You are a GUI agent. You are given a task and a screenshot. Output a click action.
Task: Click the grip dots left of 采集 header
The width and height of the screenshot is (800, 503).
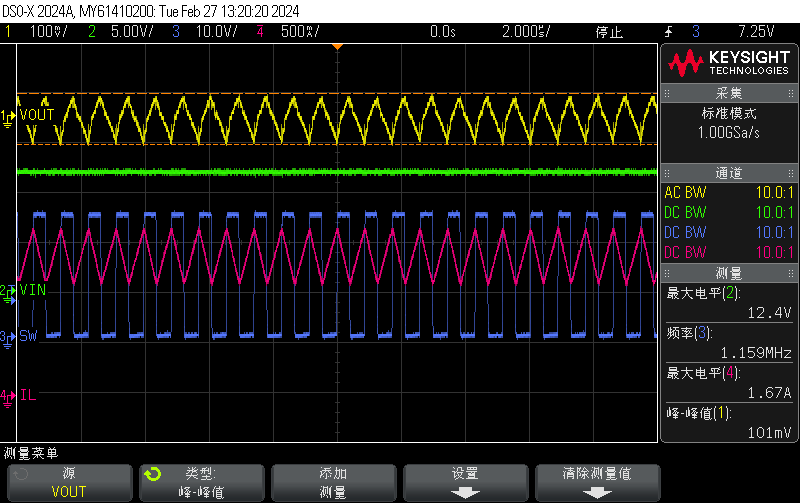coord(667,93)
